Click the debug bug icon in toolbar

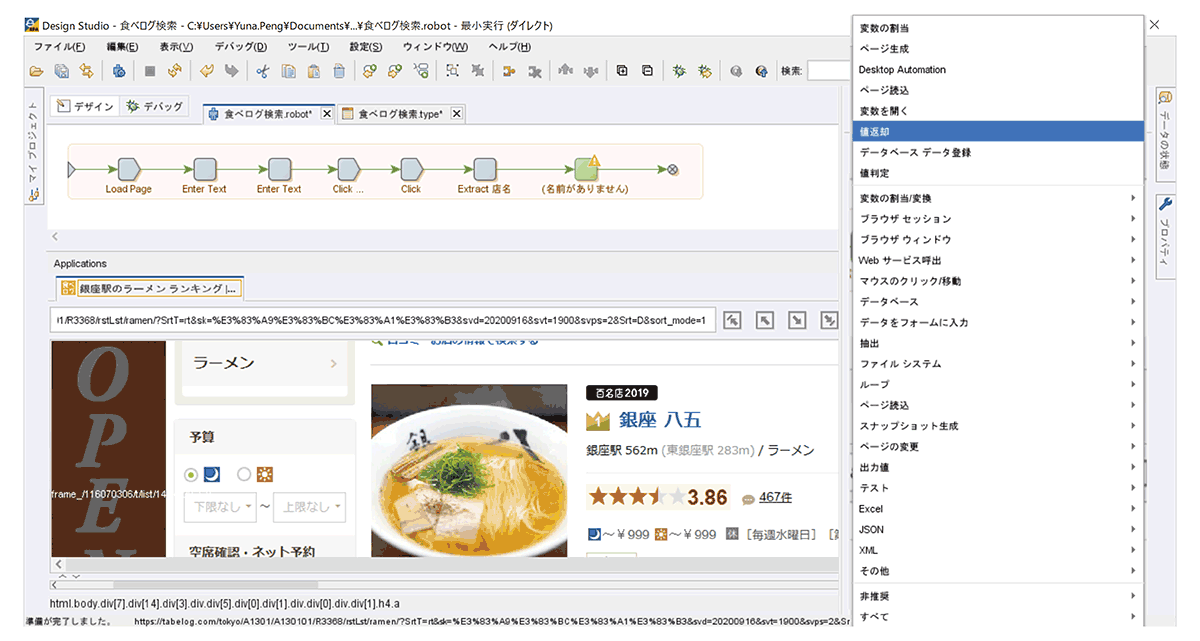[679, 71]
